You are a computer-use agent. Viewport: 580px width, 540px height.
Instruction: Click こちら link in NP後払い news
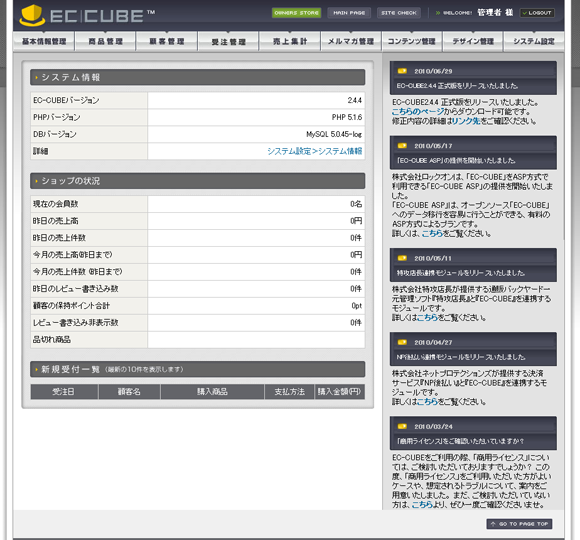click(x=427, y=401)
